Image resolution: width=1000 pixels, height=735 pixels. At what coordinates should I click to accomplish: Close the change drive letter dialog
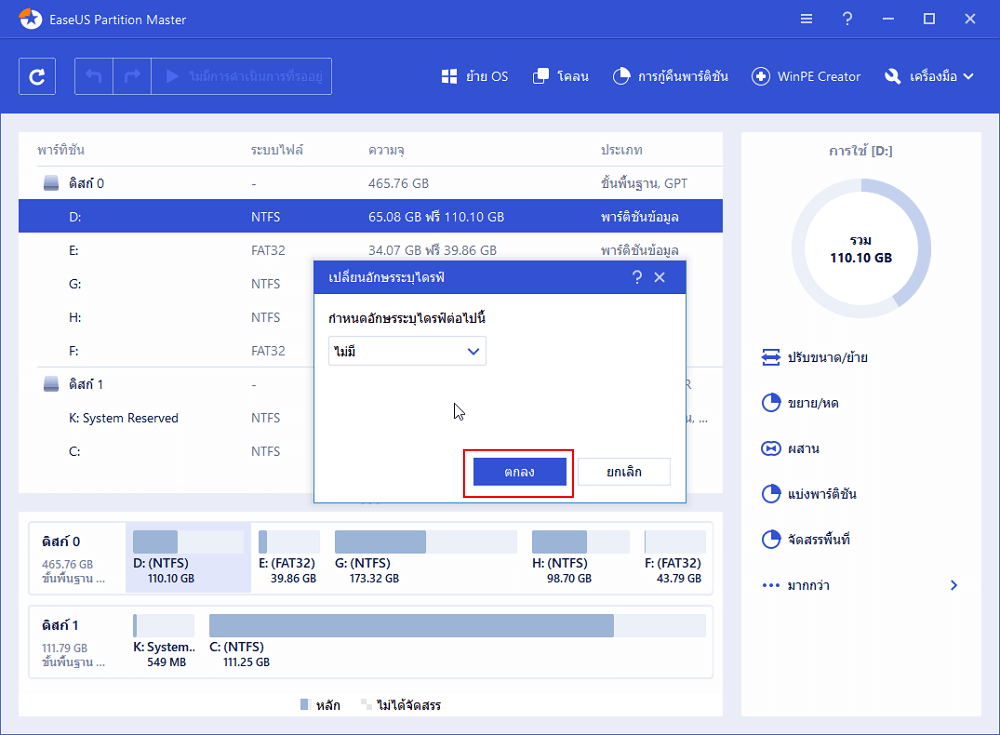(x=659, y=277)
